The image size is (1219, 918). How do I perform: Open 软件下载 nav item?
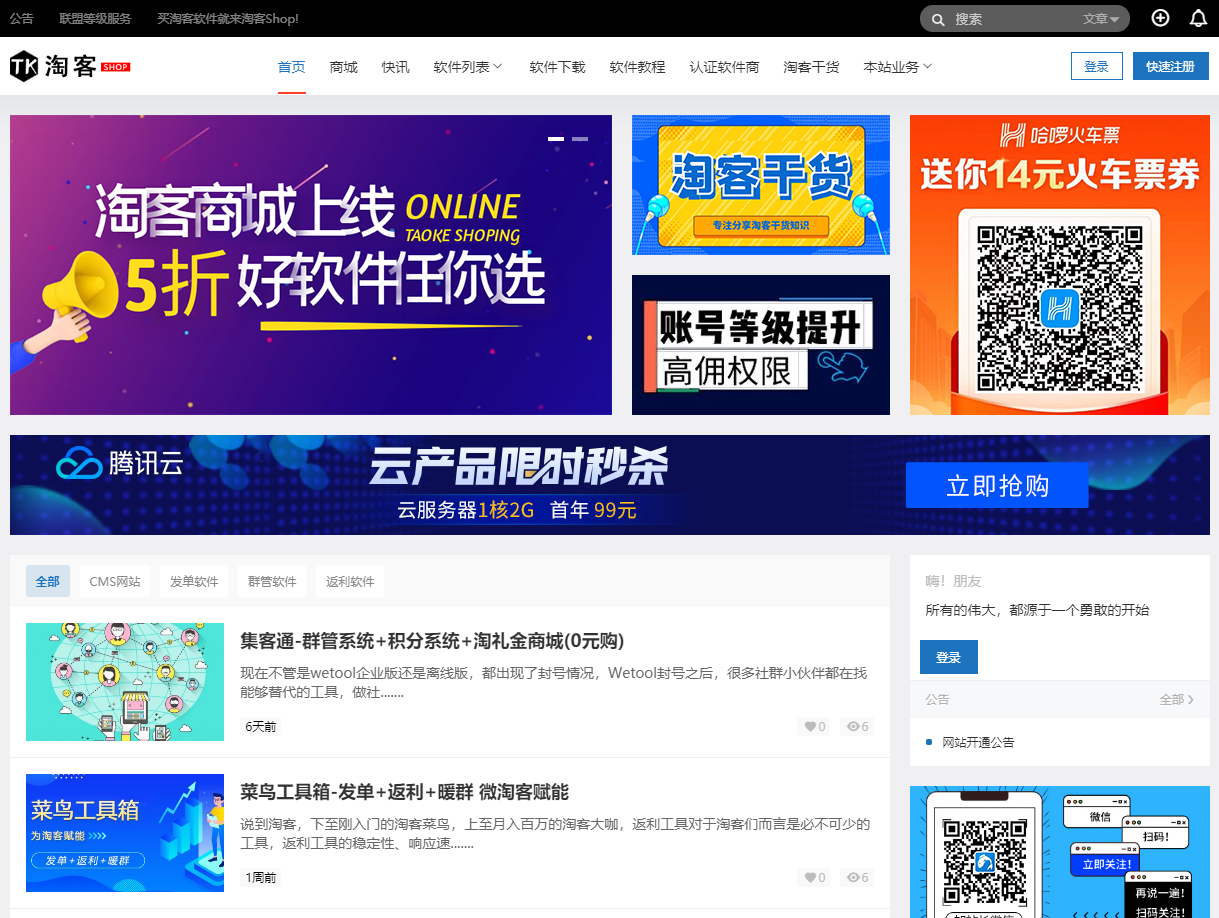(x=557, y=67)
